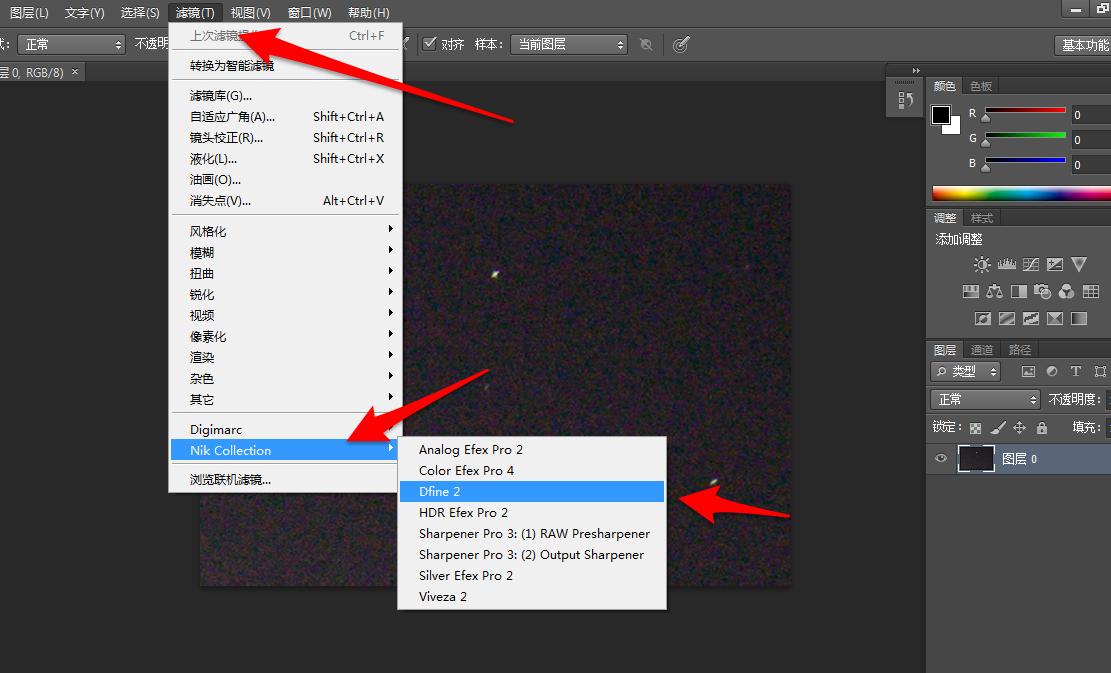Choose Dfine 2 from the Nik Collection submenu
The width and height of the screenshot is (1111, 673).
(531, 492)
